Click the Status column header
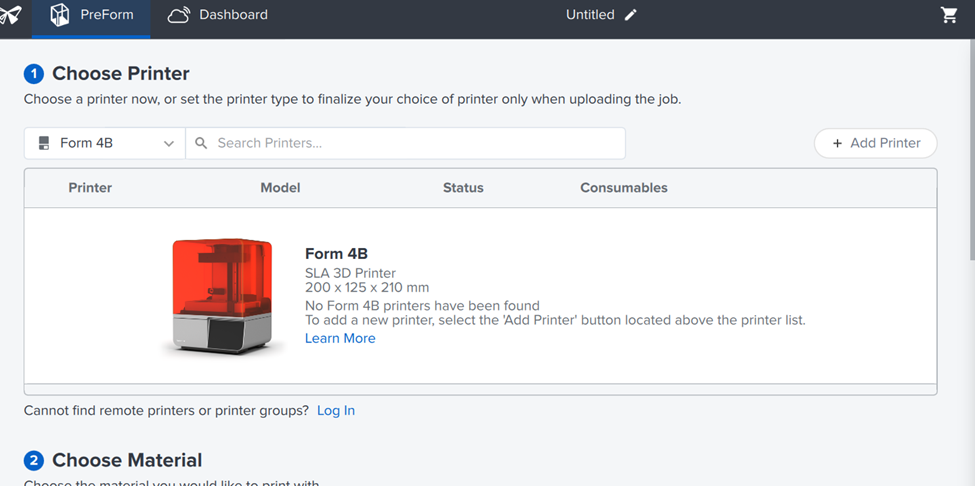The width and height of the screenshot is (975, 486). point(463,188)
